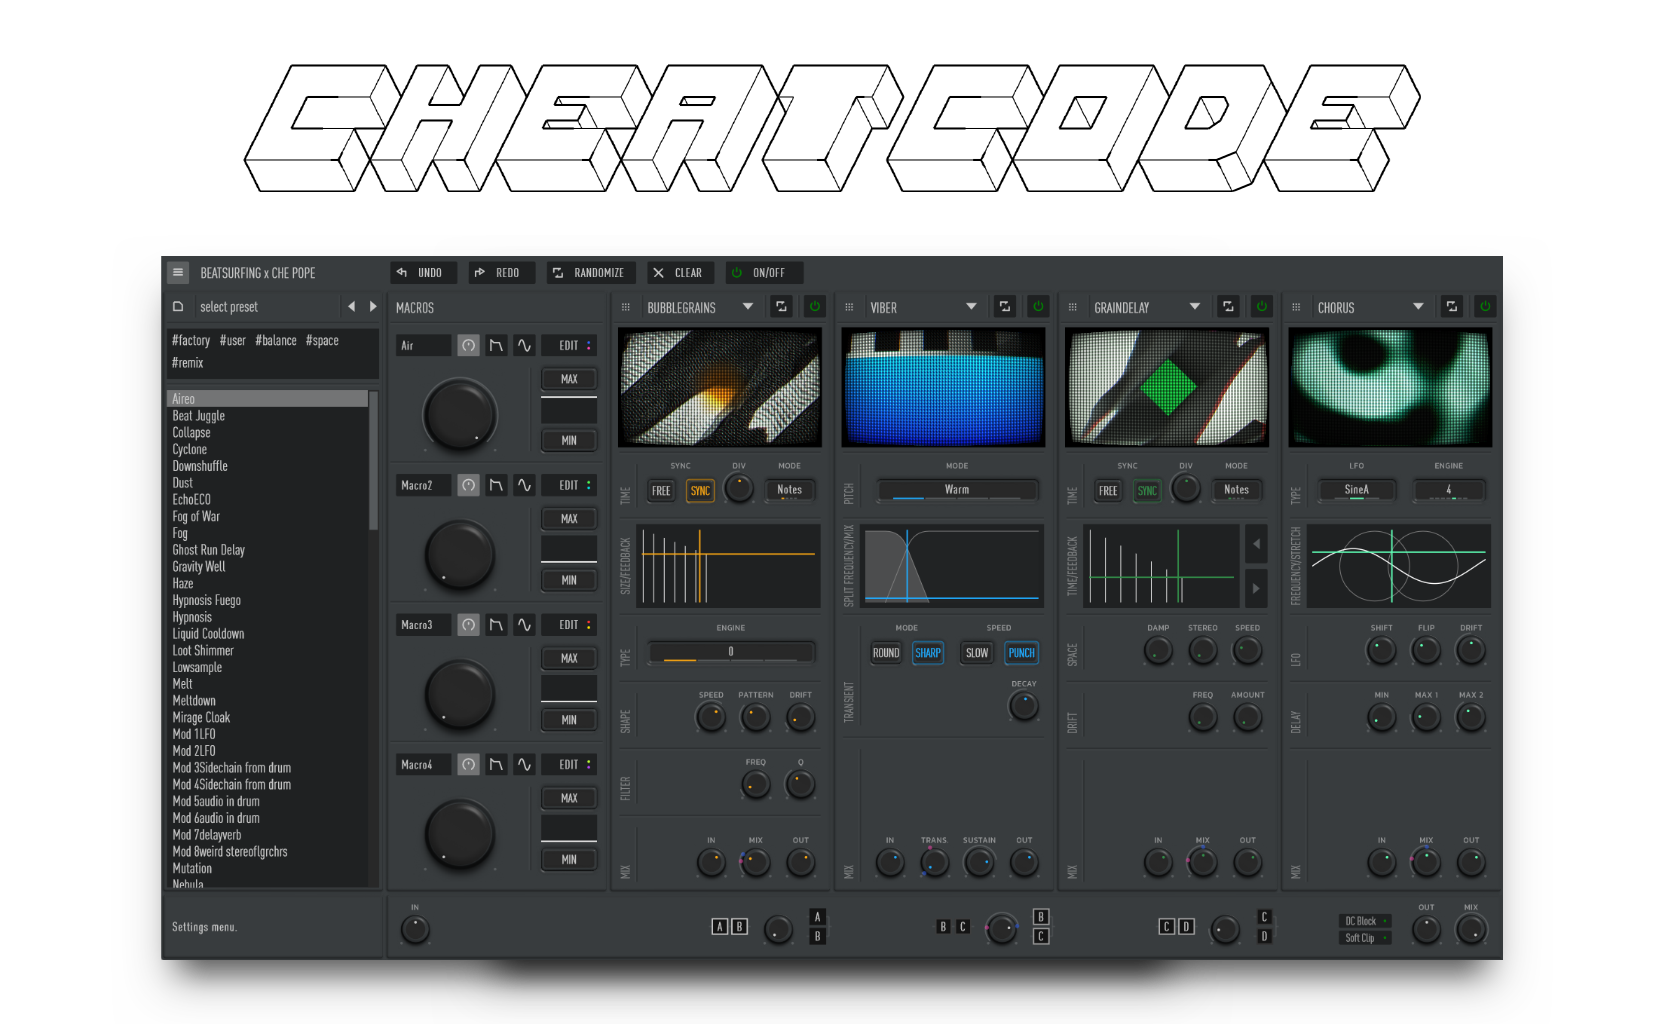Image resolution: width=1664 pixels, height=1024 pixels.
Task: Click the global RANDOMIZE button
Action: click(x=590, y=272)
